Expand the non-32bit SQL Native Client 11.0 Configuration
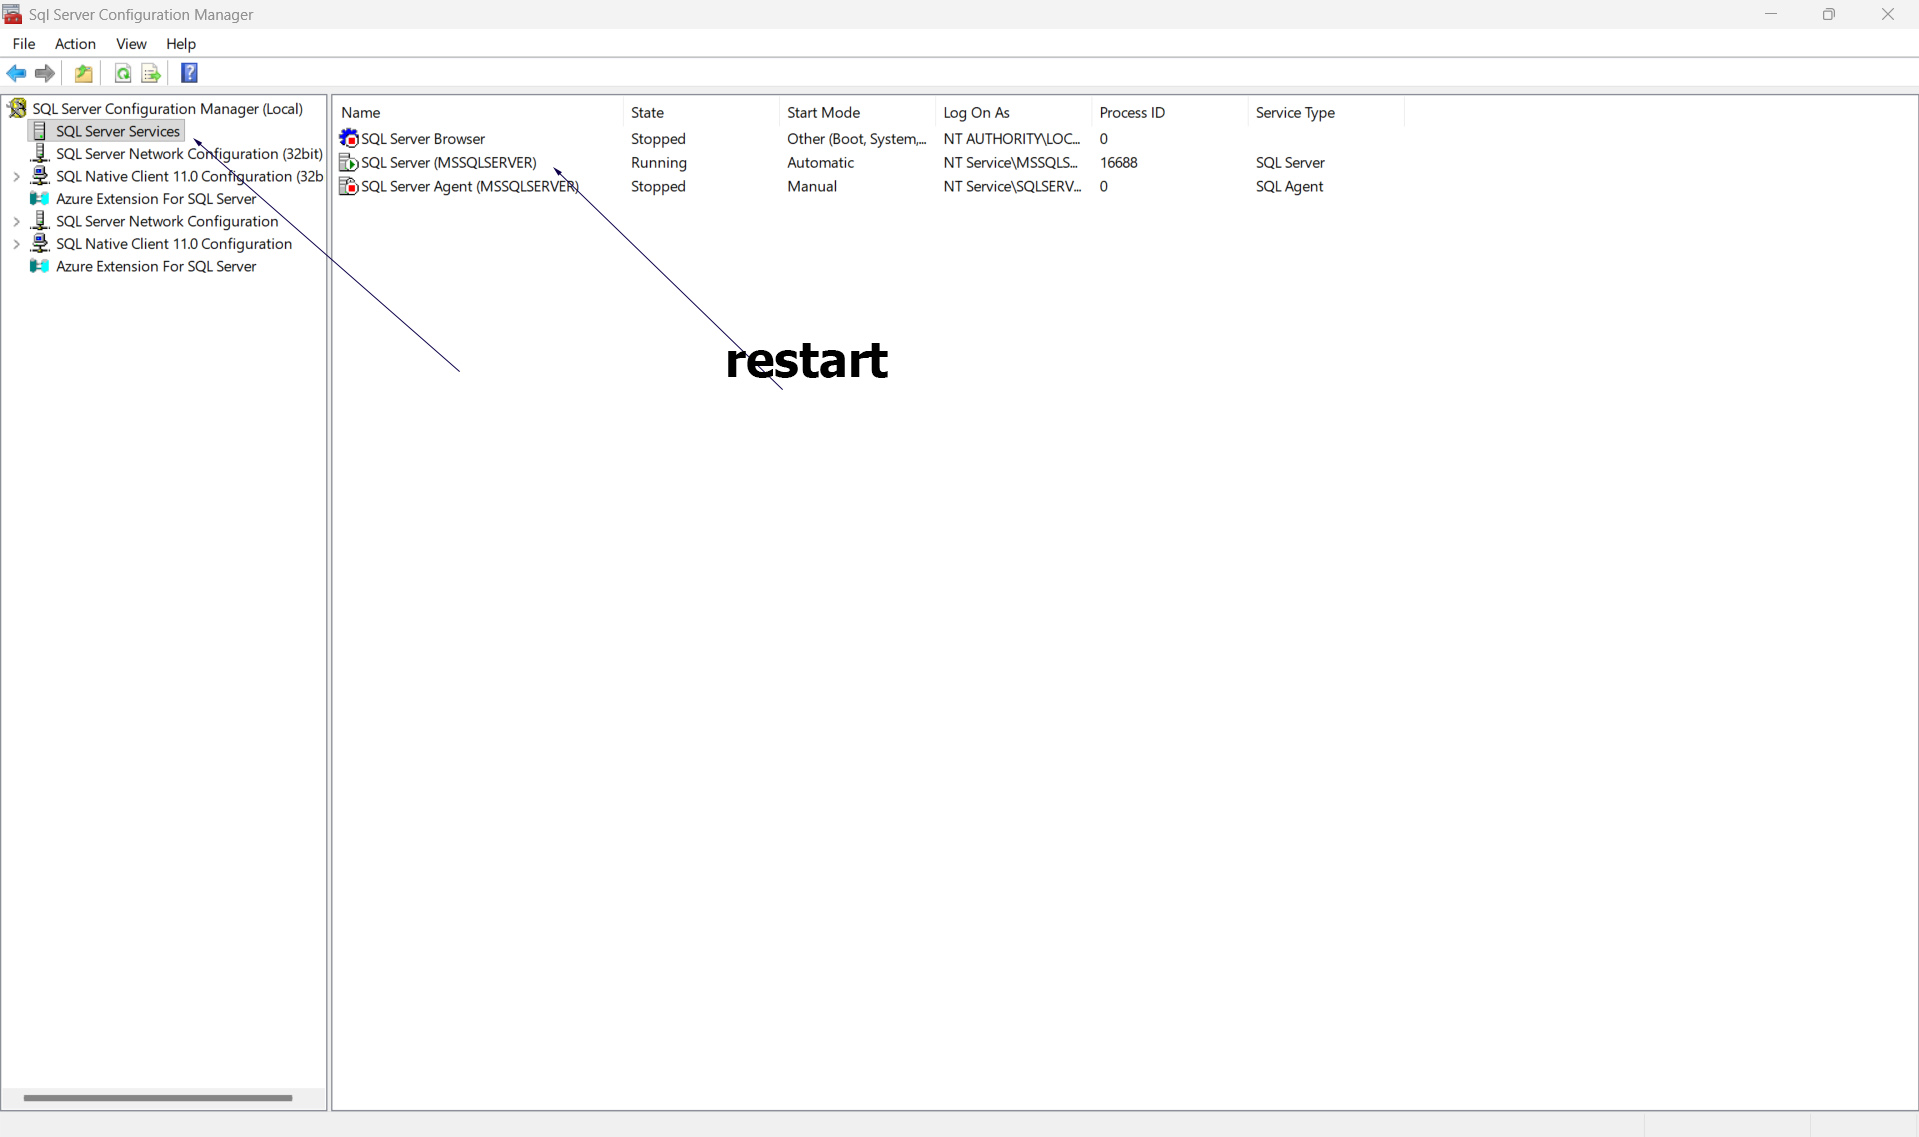 click(16, 244)
